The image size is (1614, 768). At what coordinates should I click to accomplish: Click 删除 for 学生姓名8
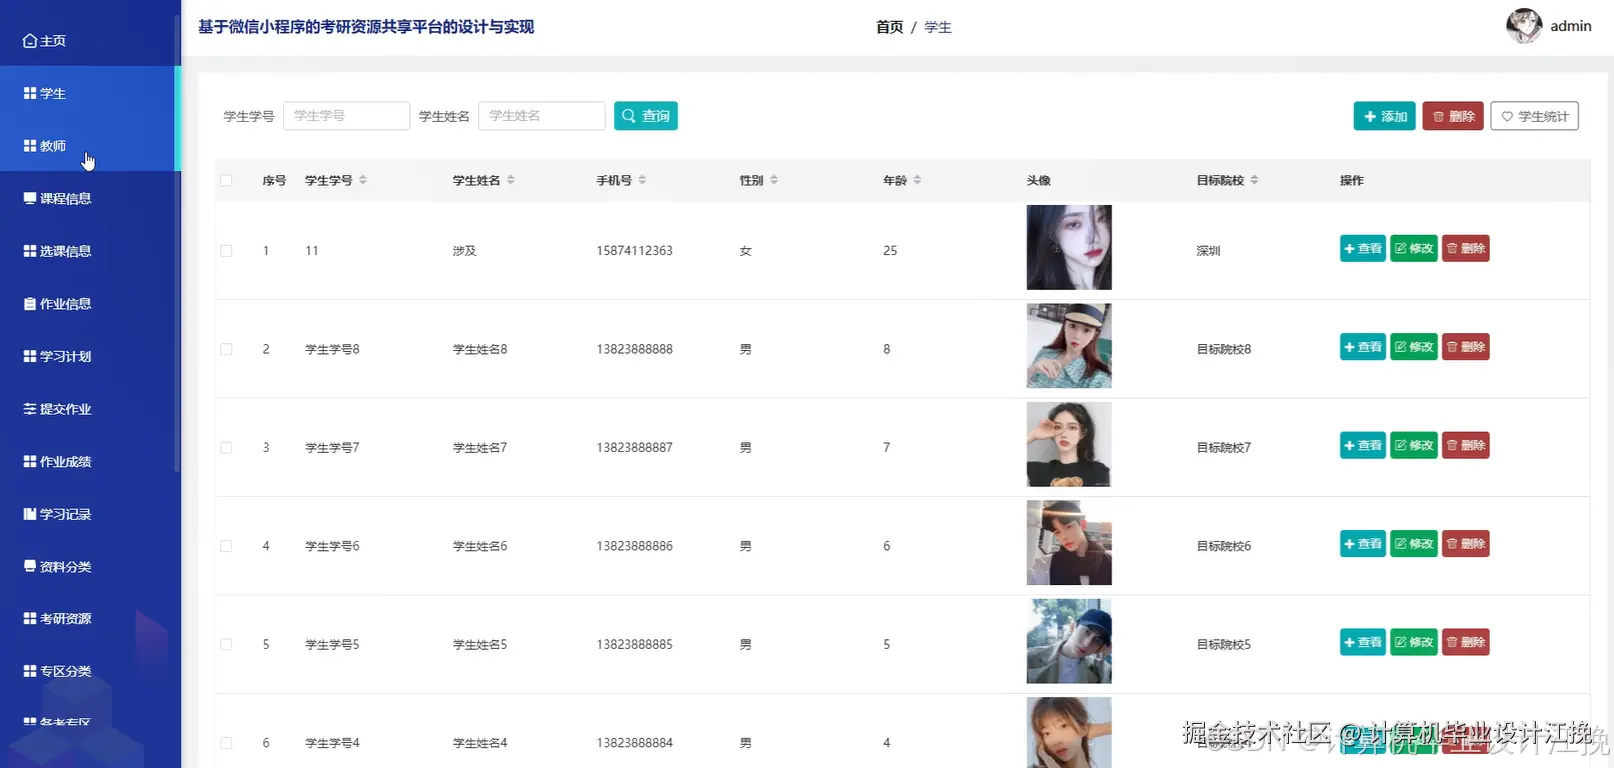[1466, 347]
